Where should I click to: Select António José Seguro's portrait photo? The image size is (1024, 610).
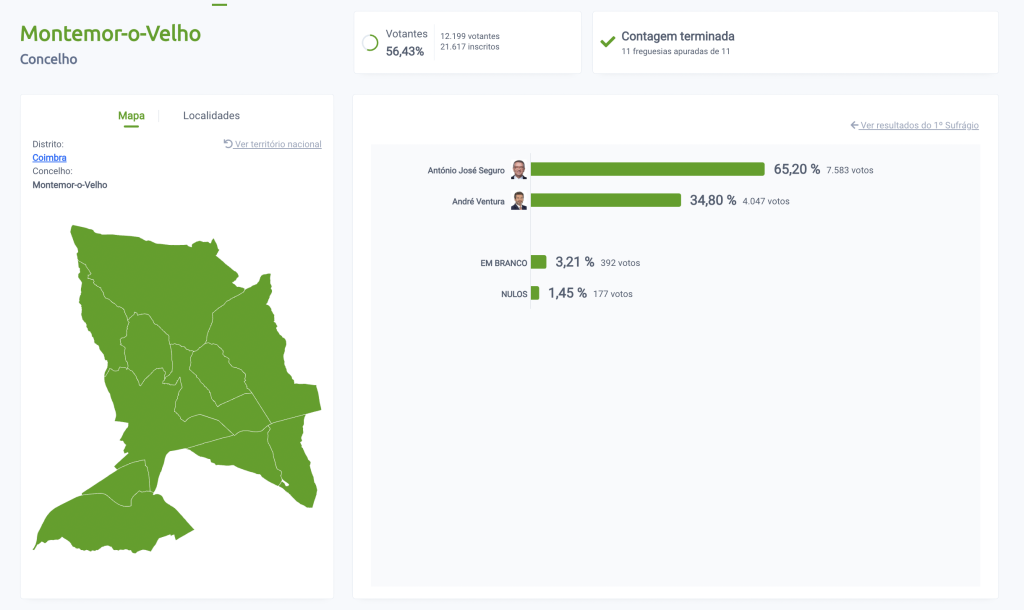point(518,170)
